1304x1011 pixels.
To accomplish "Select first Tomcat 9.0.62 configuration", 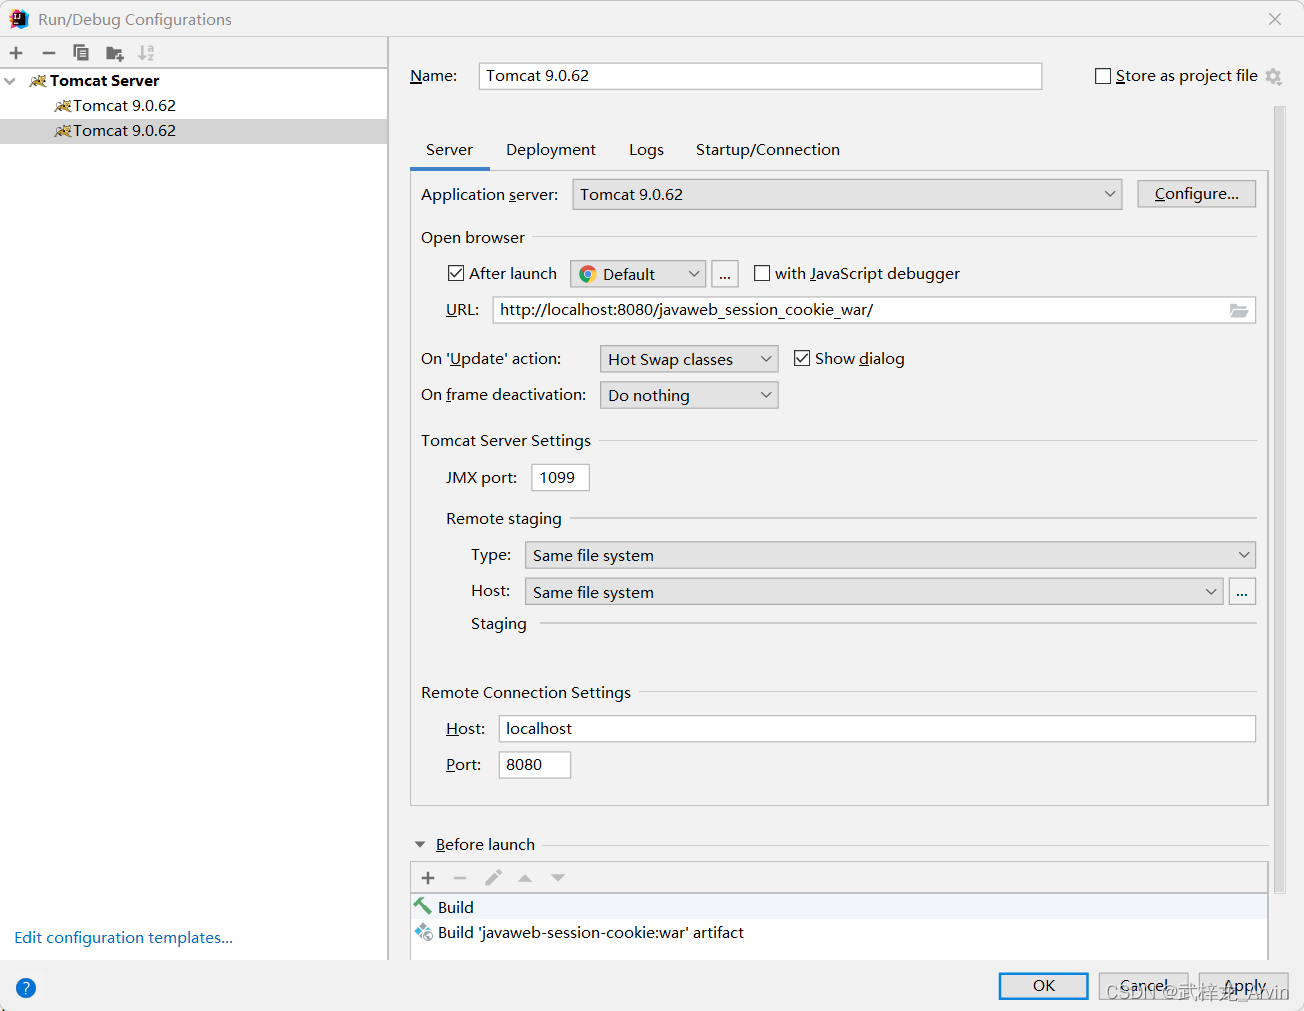I will click(x=194, y=106).
